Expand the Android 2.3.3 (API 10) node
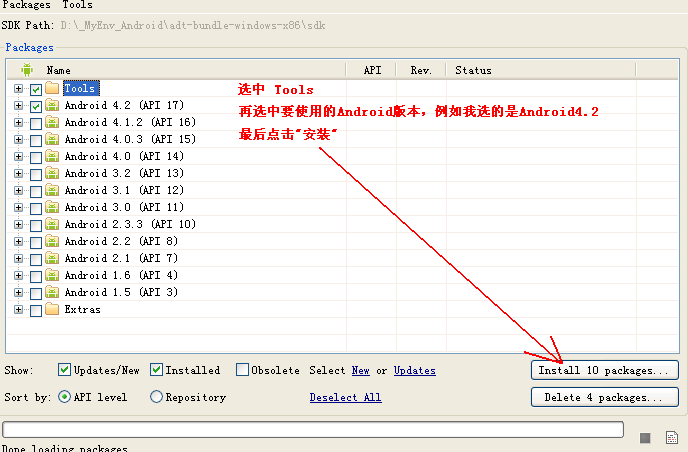The image size is (688, 452). click(x=18, y=225)
